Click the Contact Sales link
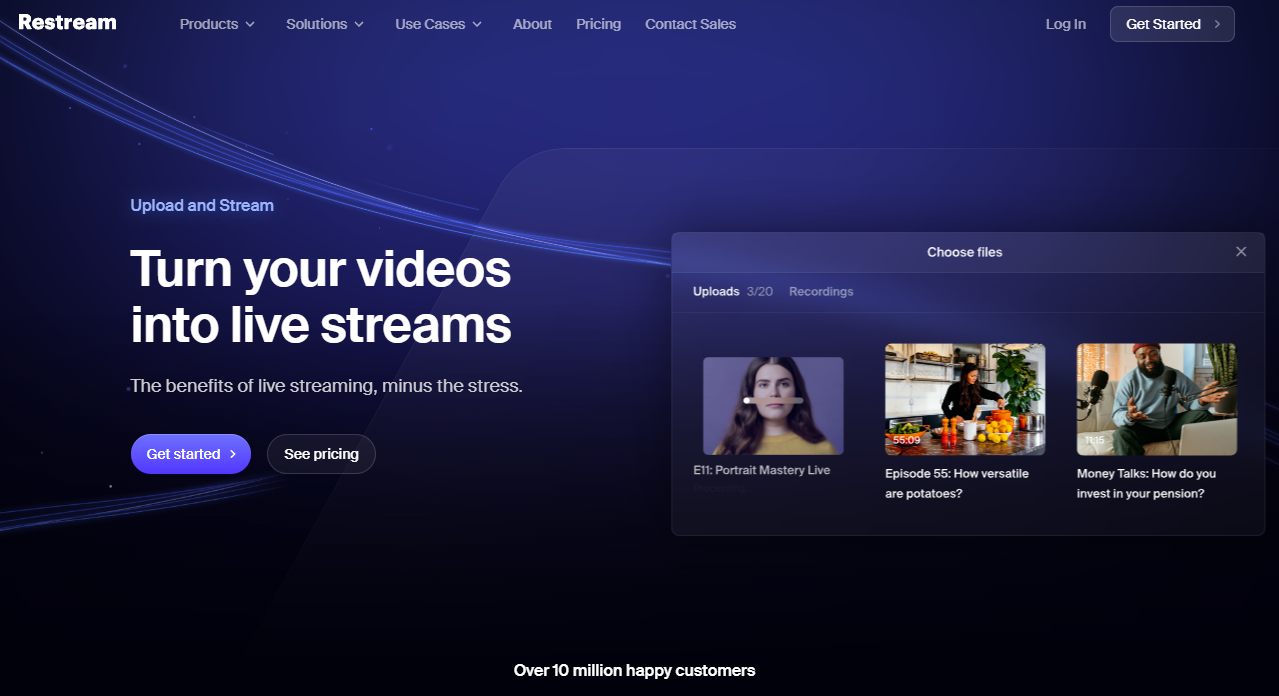Screen dimensions: 1279x696 (x=690, y=24)
